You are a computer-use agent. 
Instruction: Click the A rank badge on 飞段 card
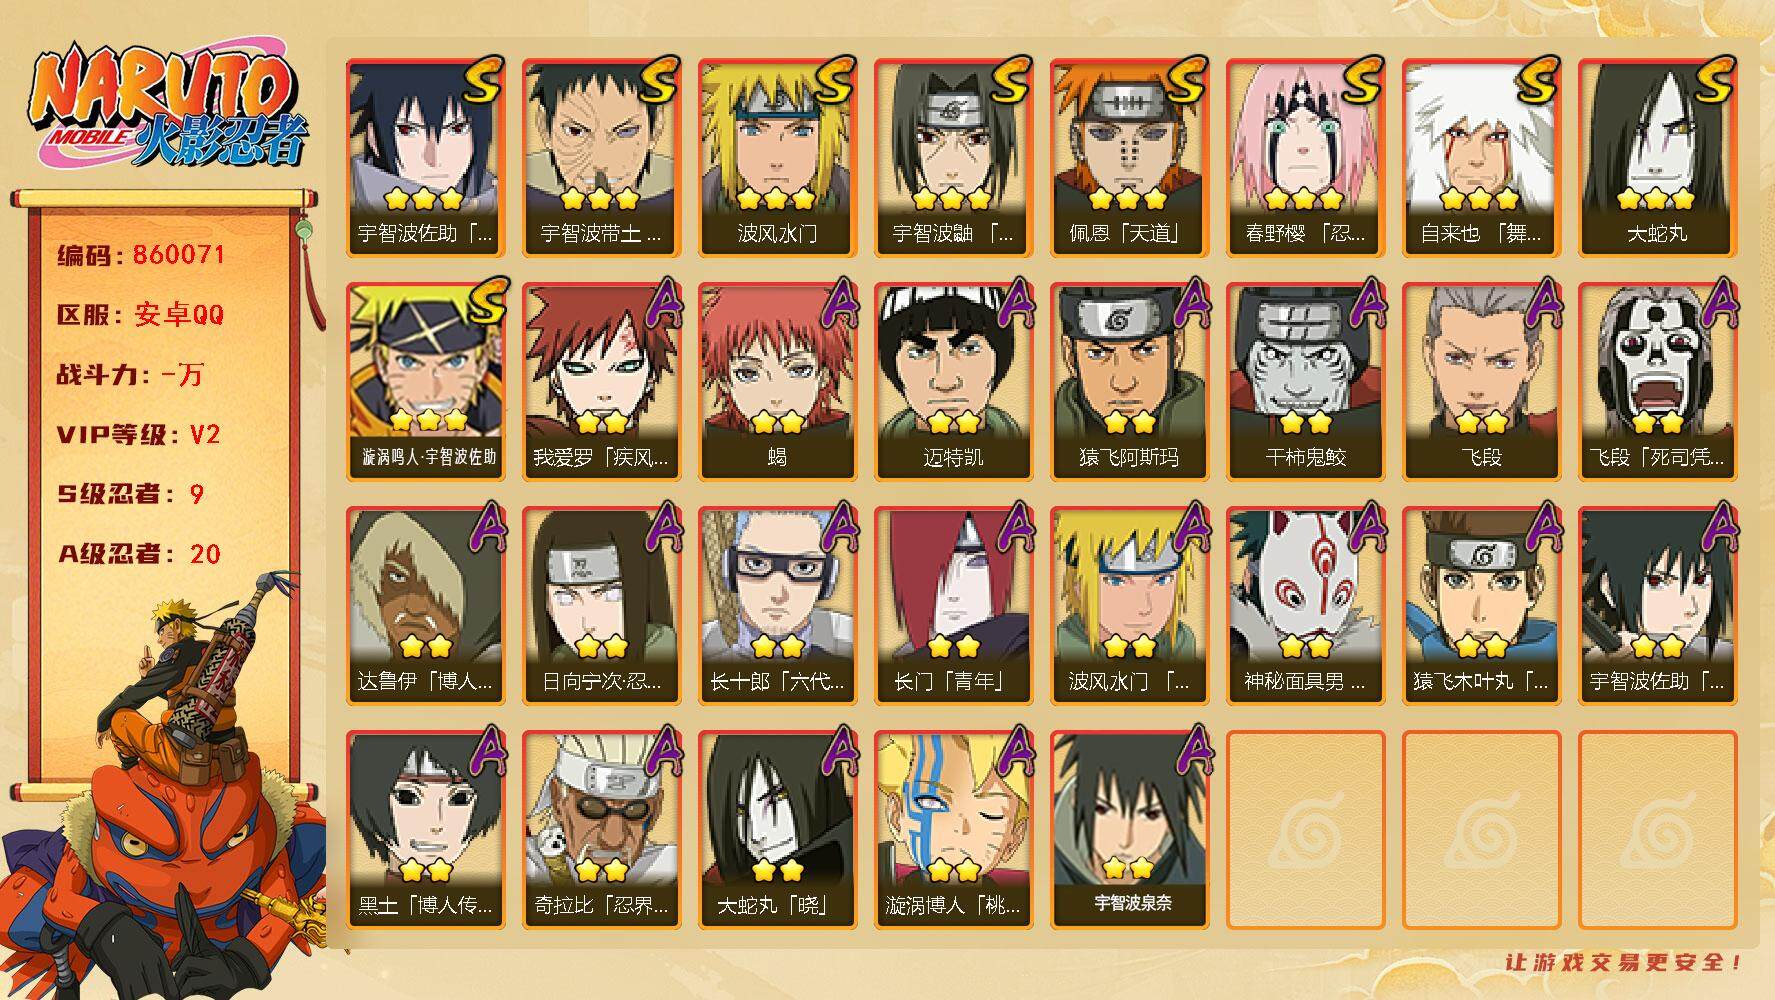(1541, 303)
